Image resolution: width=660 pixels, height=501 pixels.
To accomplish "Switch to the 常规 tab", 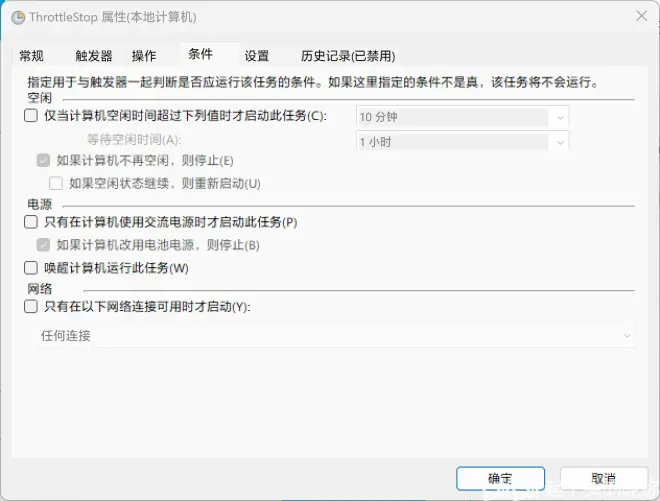I will pyautogui.click(x=32, y=56).
